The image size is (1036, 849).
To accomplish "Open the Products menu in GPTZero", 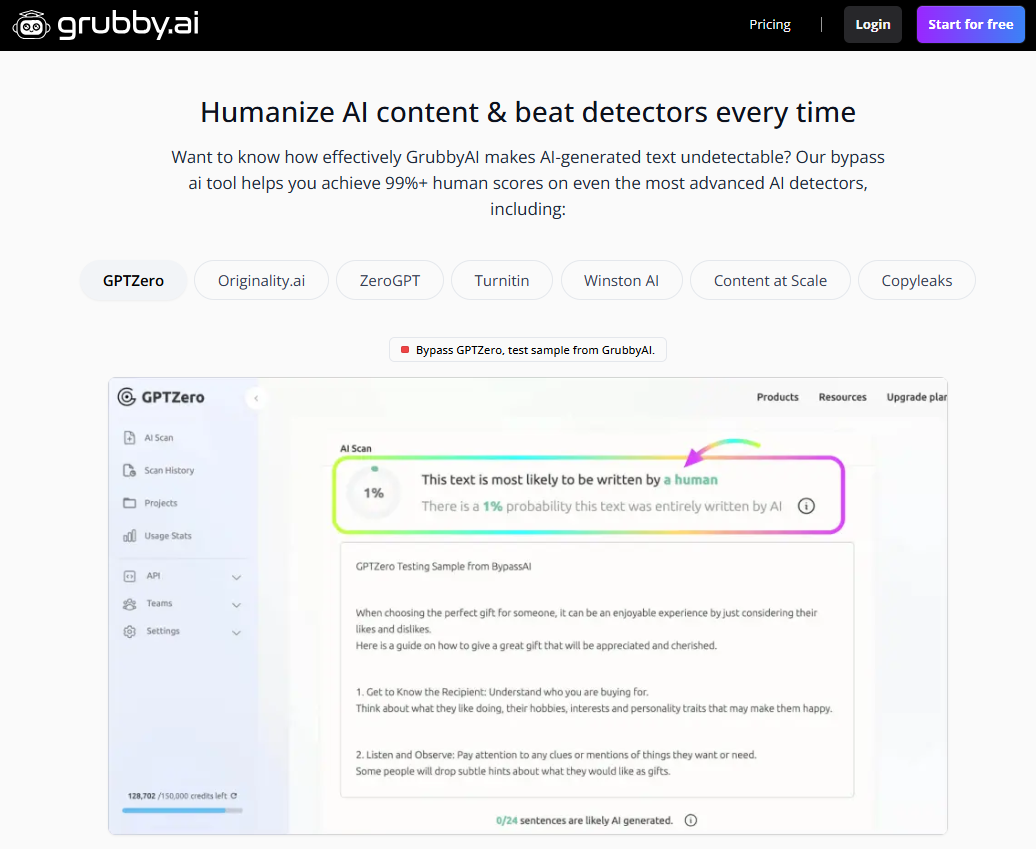I will [778, 397].
